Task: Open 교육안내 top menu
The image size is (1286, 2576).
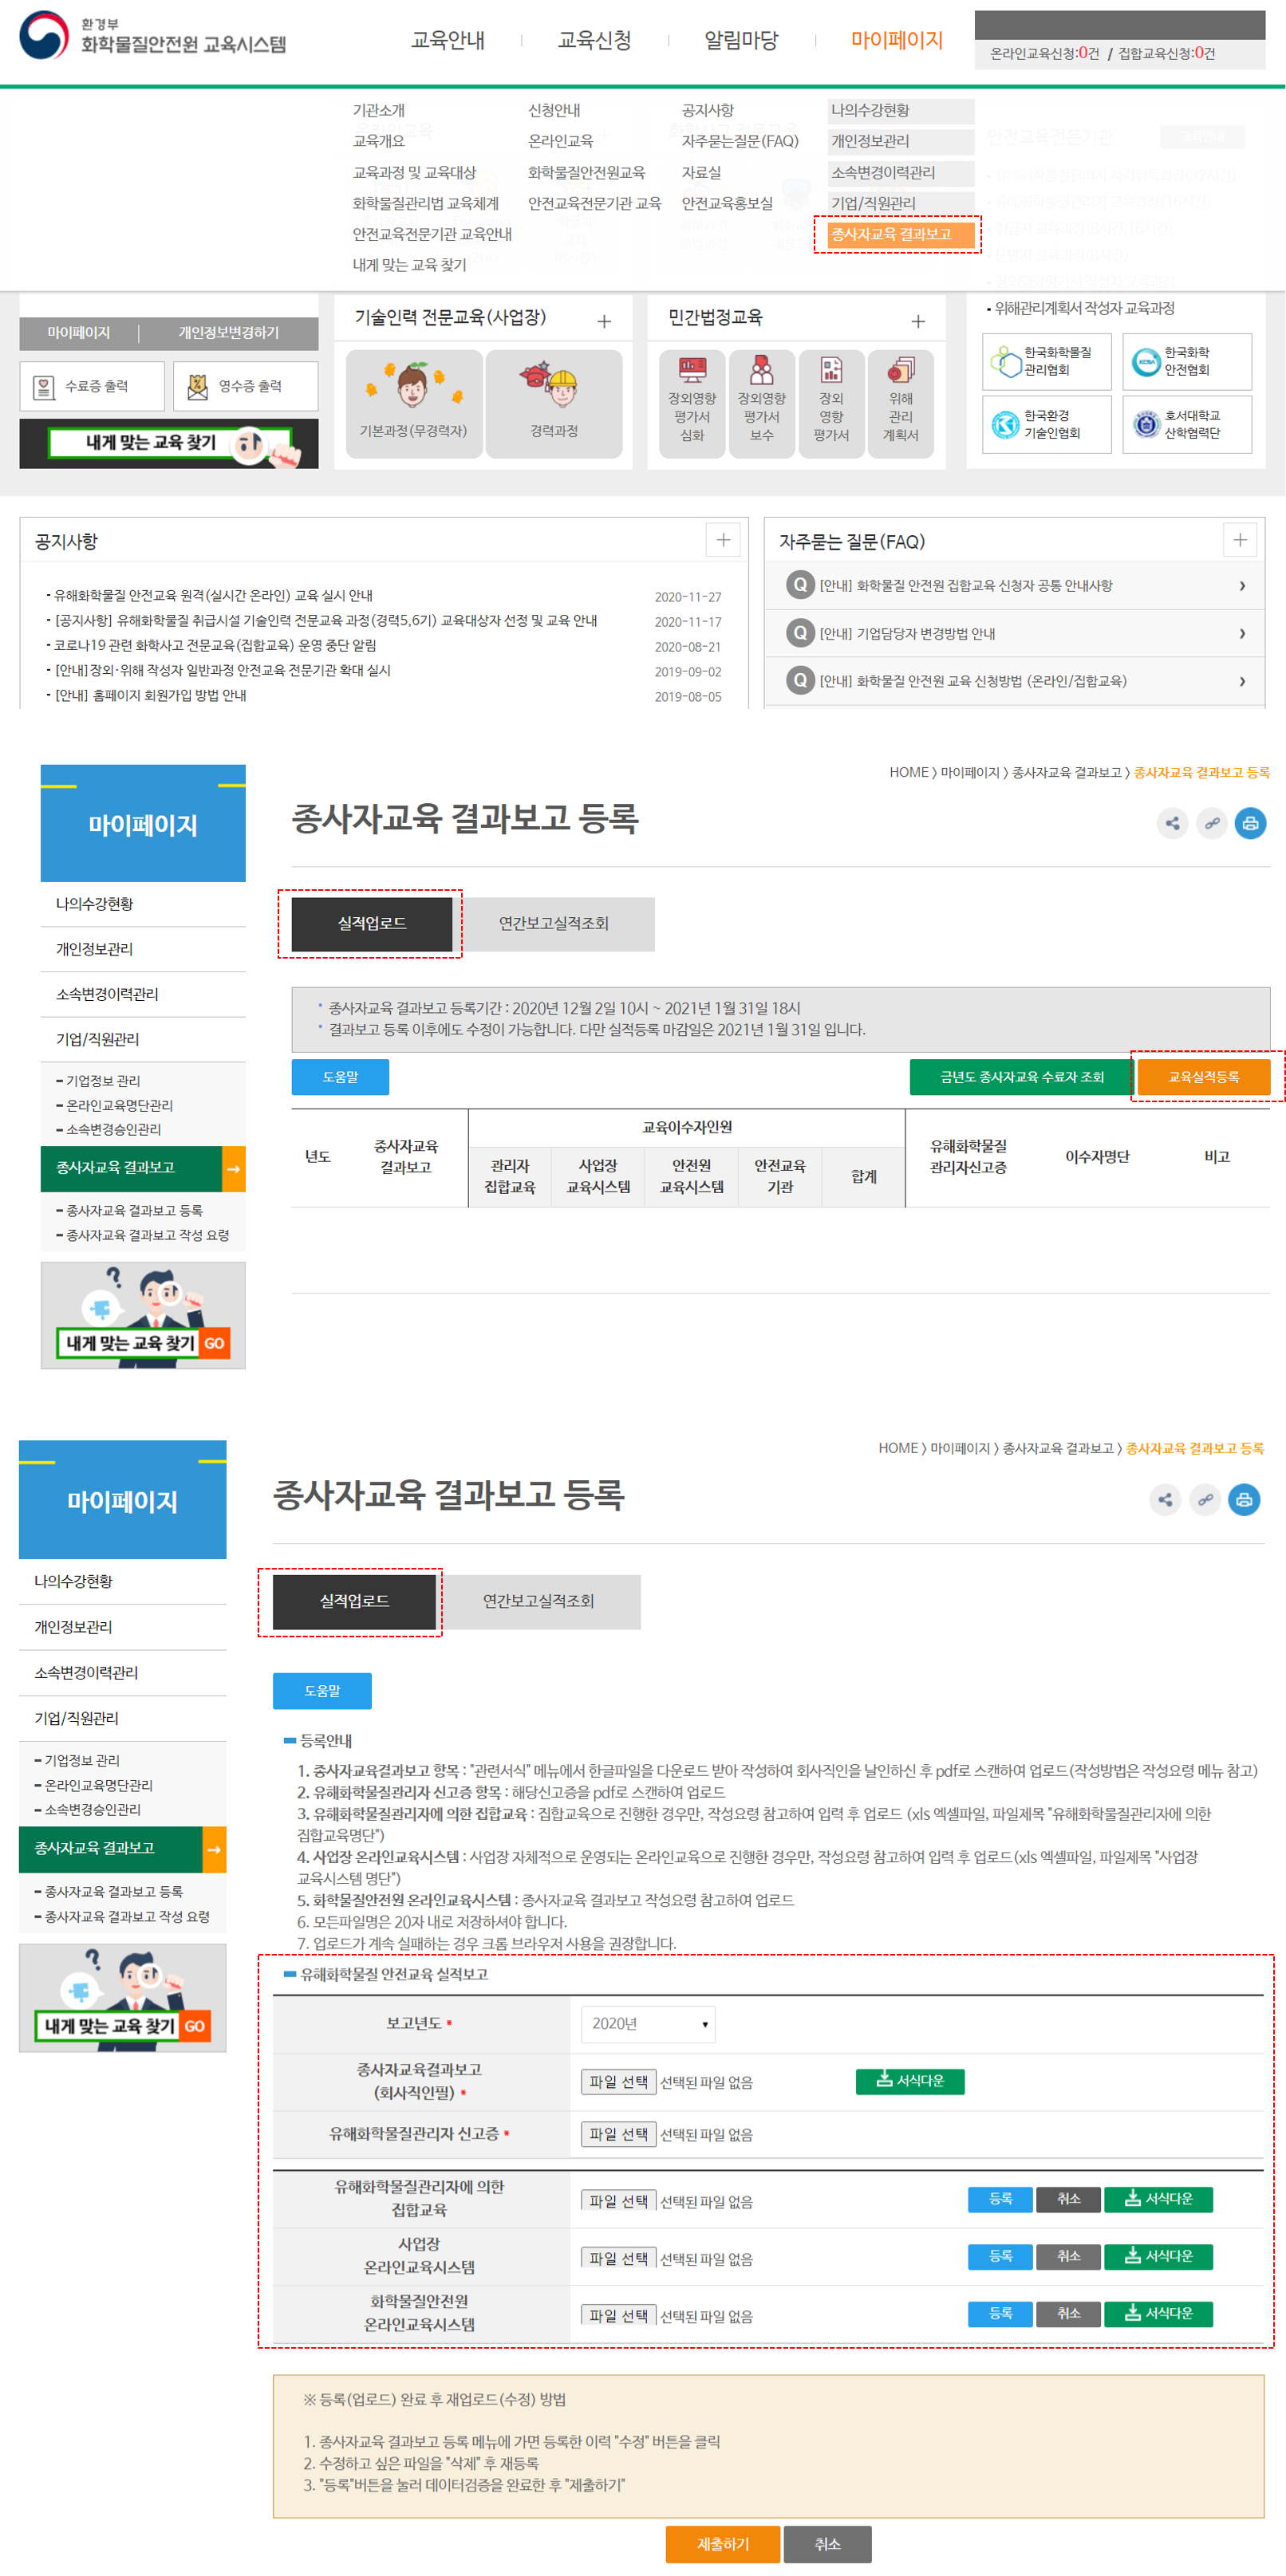Action: click(x=448, y=40)
